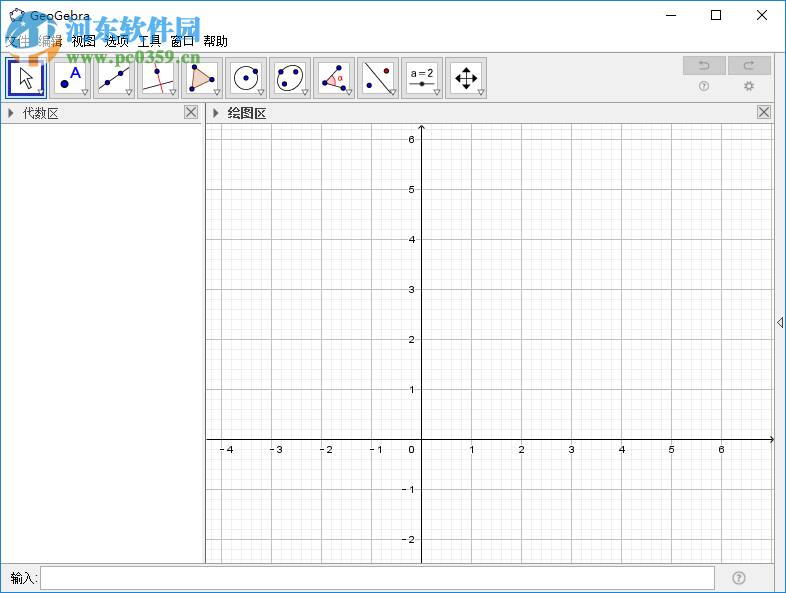786x593 pixels.
Task: Click the x-axis label -4
Action: pos(227,450)
